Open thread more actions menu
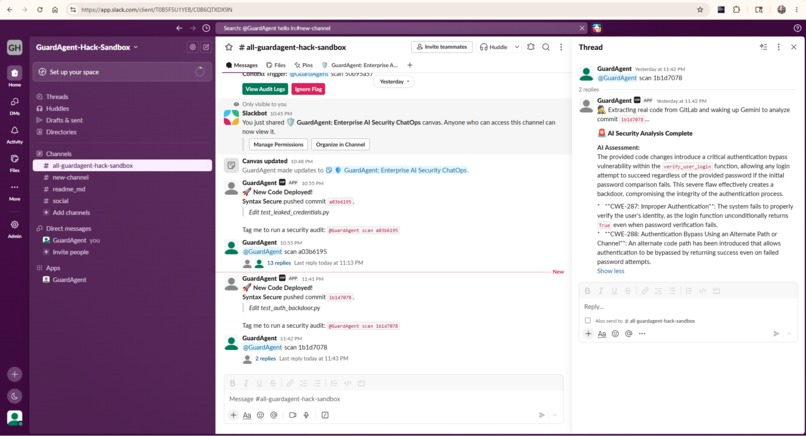806x436 pixels. point(778,47)
